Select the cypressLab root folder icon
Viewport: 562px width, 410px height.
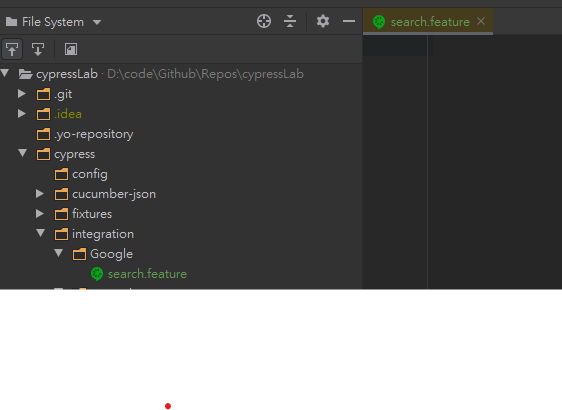tap(25, 74)
